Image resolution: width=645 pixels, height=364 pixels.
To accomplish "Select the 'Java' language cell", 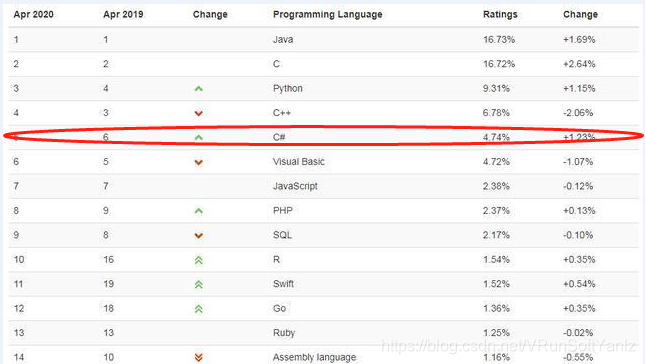I will point(283,39).
